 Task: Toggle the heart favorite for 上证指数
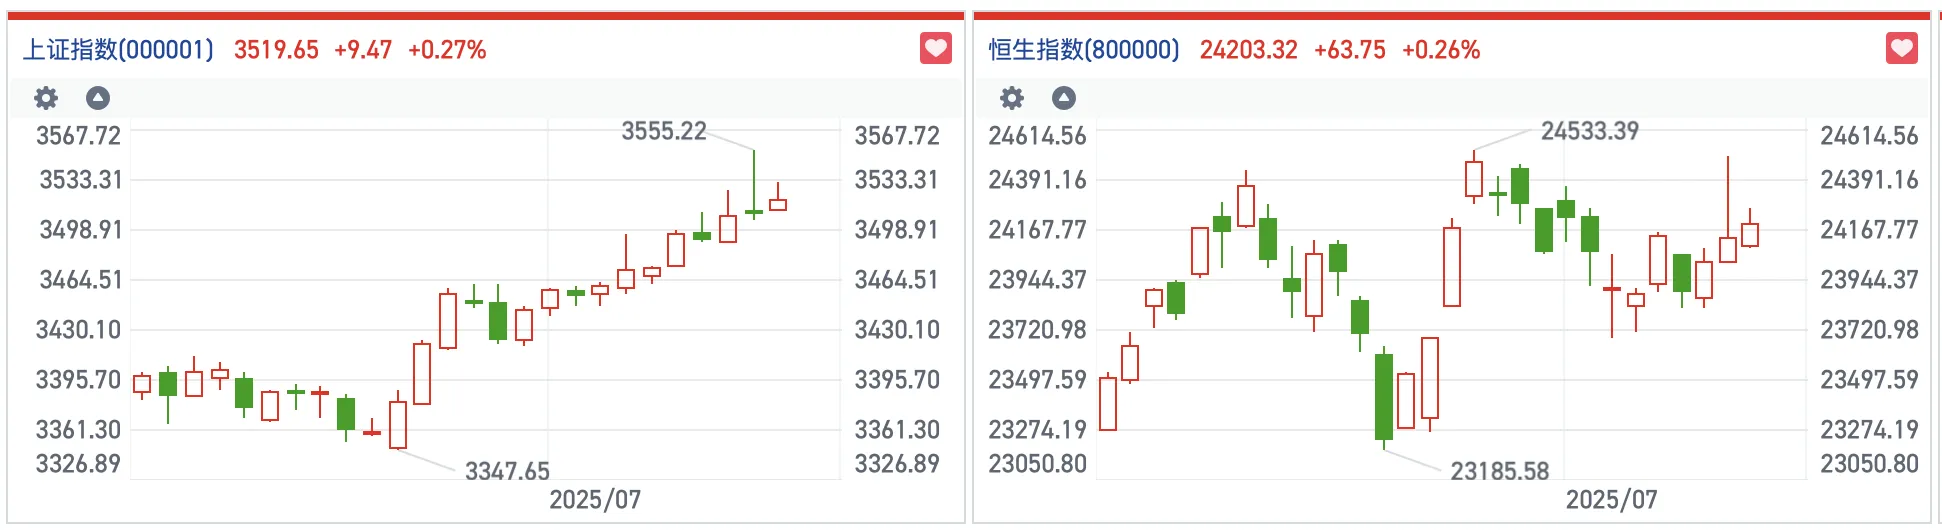coord(936,48)
